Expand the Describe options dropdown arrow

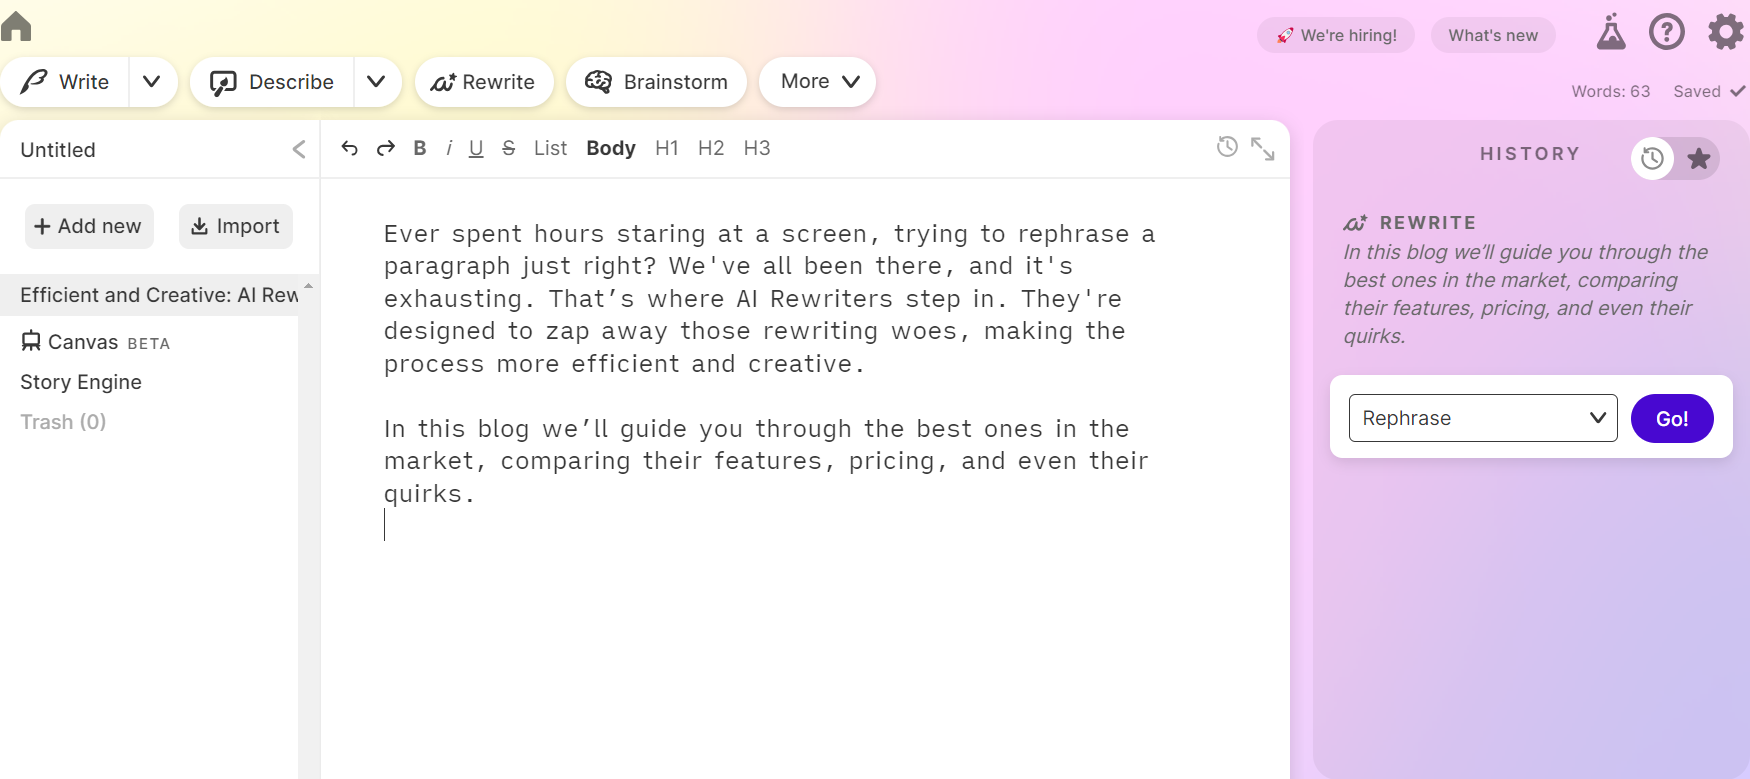[376, 82]
